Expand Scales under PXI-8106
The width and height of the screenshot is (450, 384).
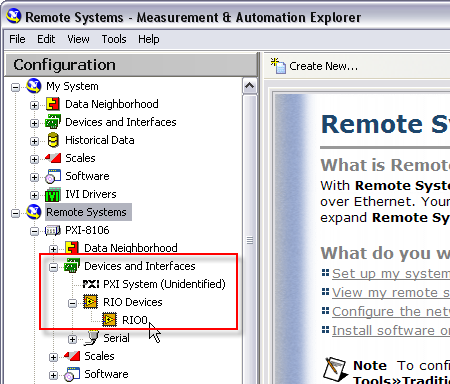point(53,357)
